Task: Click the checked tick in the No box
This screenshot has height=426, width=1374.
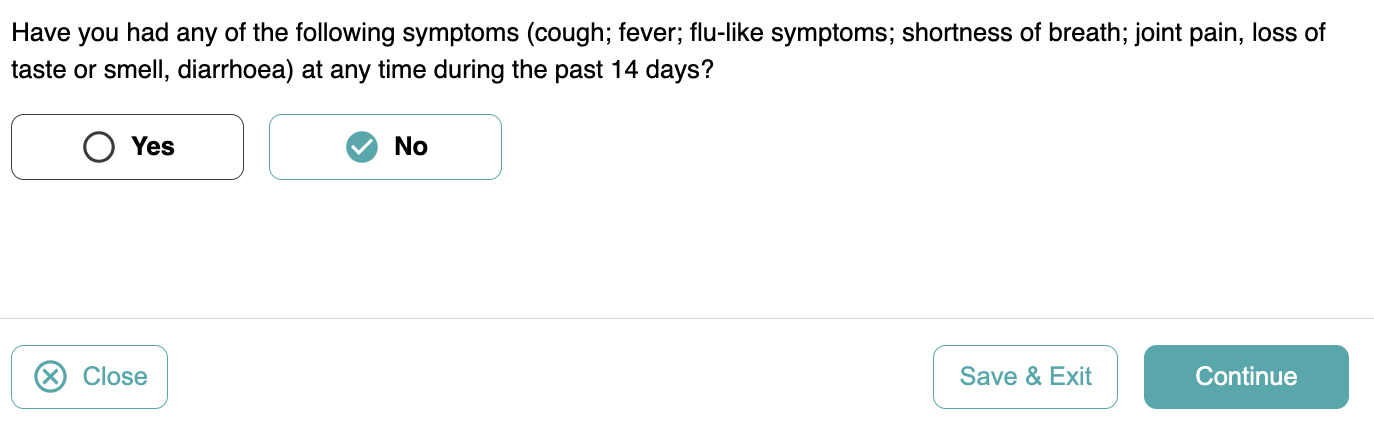Action: click(361, 147)
